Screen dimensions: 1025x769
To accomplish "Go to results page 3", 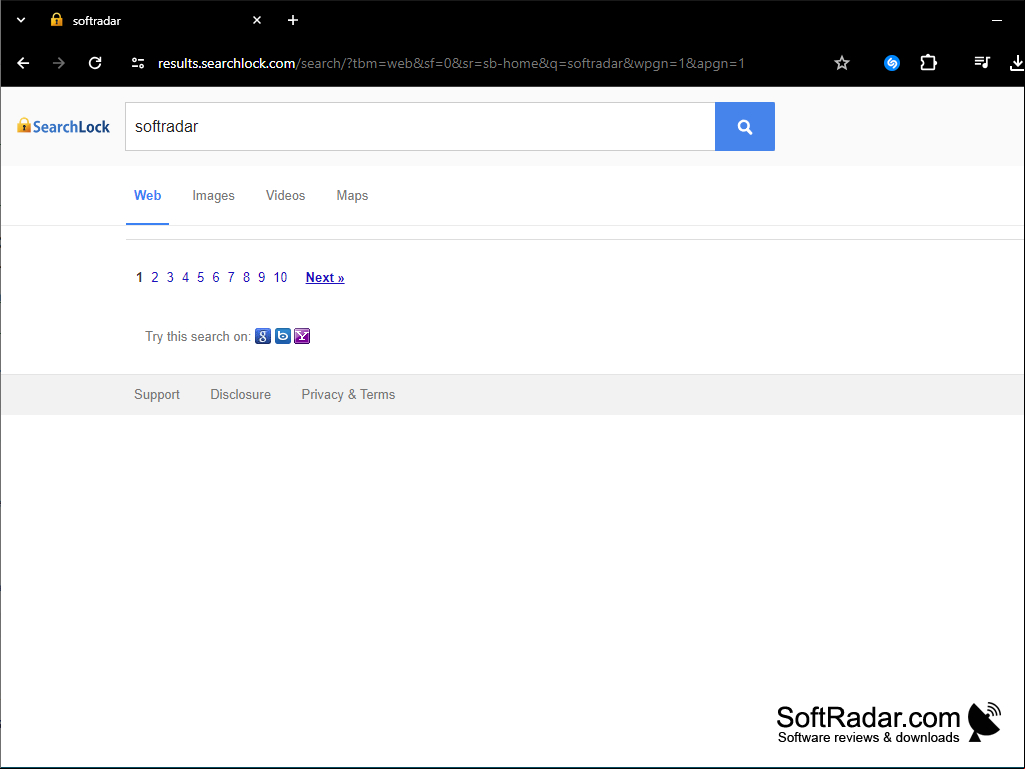I will [x=170, y=277].
